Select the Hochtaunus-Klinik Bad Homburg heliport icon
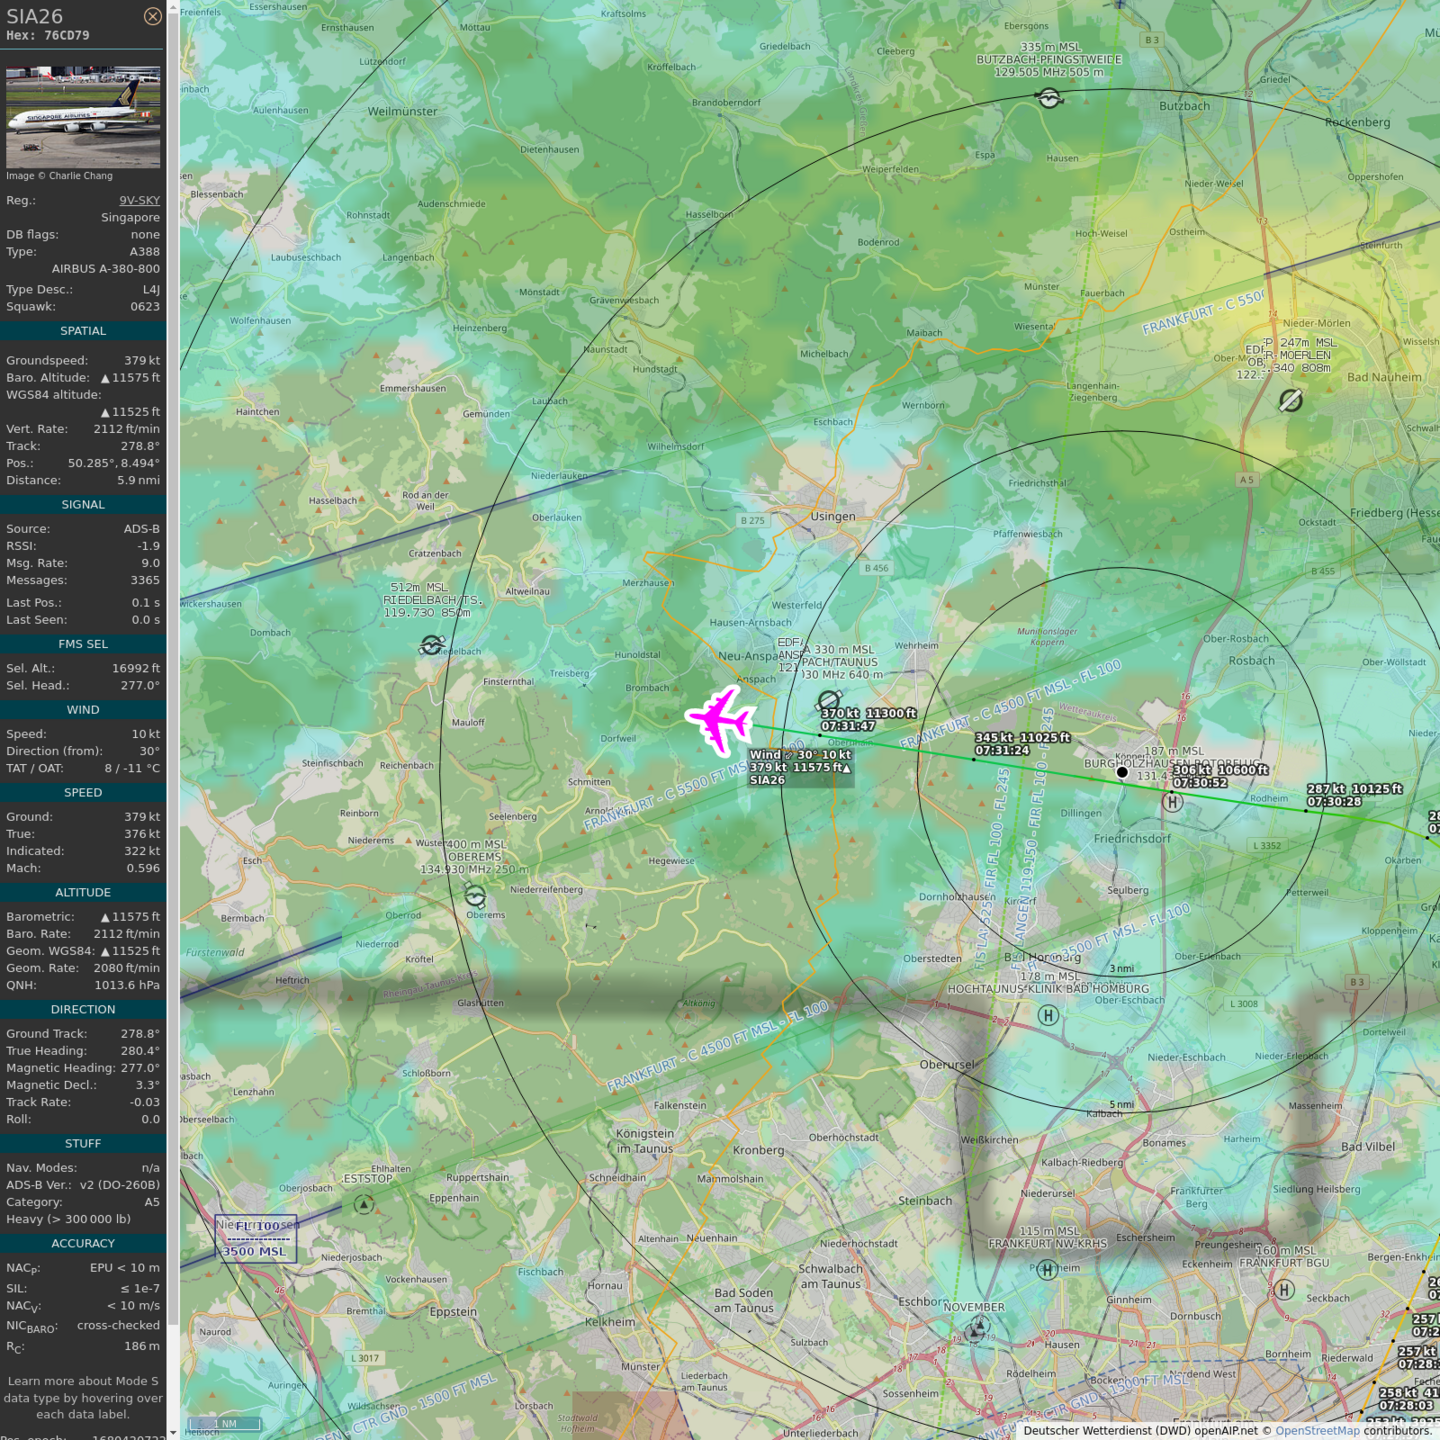The image size is (1440, 1440). click(x=1048, y=1016)
